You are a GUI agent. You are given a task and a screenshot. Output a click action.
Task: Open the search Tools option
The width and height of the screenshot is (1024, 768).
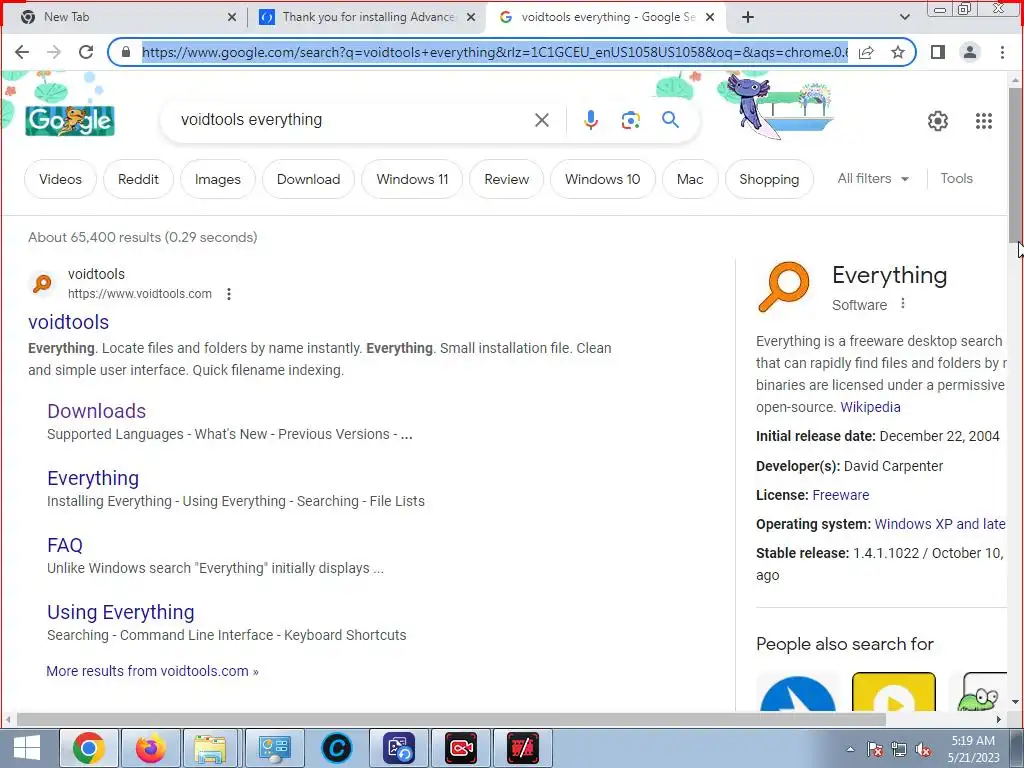pyautogui.click(x=956, y=178)
